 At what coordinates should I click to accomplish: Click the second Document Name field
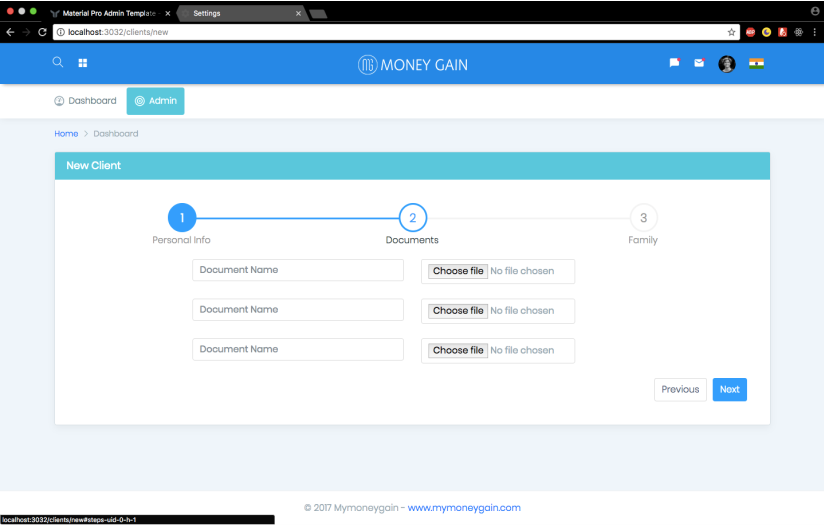tap(298, 310)
